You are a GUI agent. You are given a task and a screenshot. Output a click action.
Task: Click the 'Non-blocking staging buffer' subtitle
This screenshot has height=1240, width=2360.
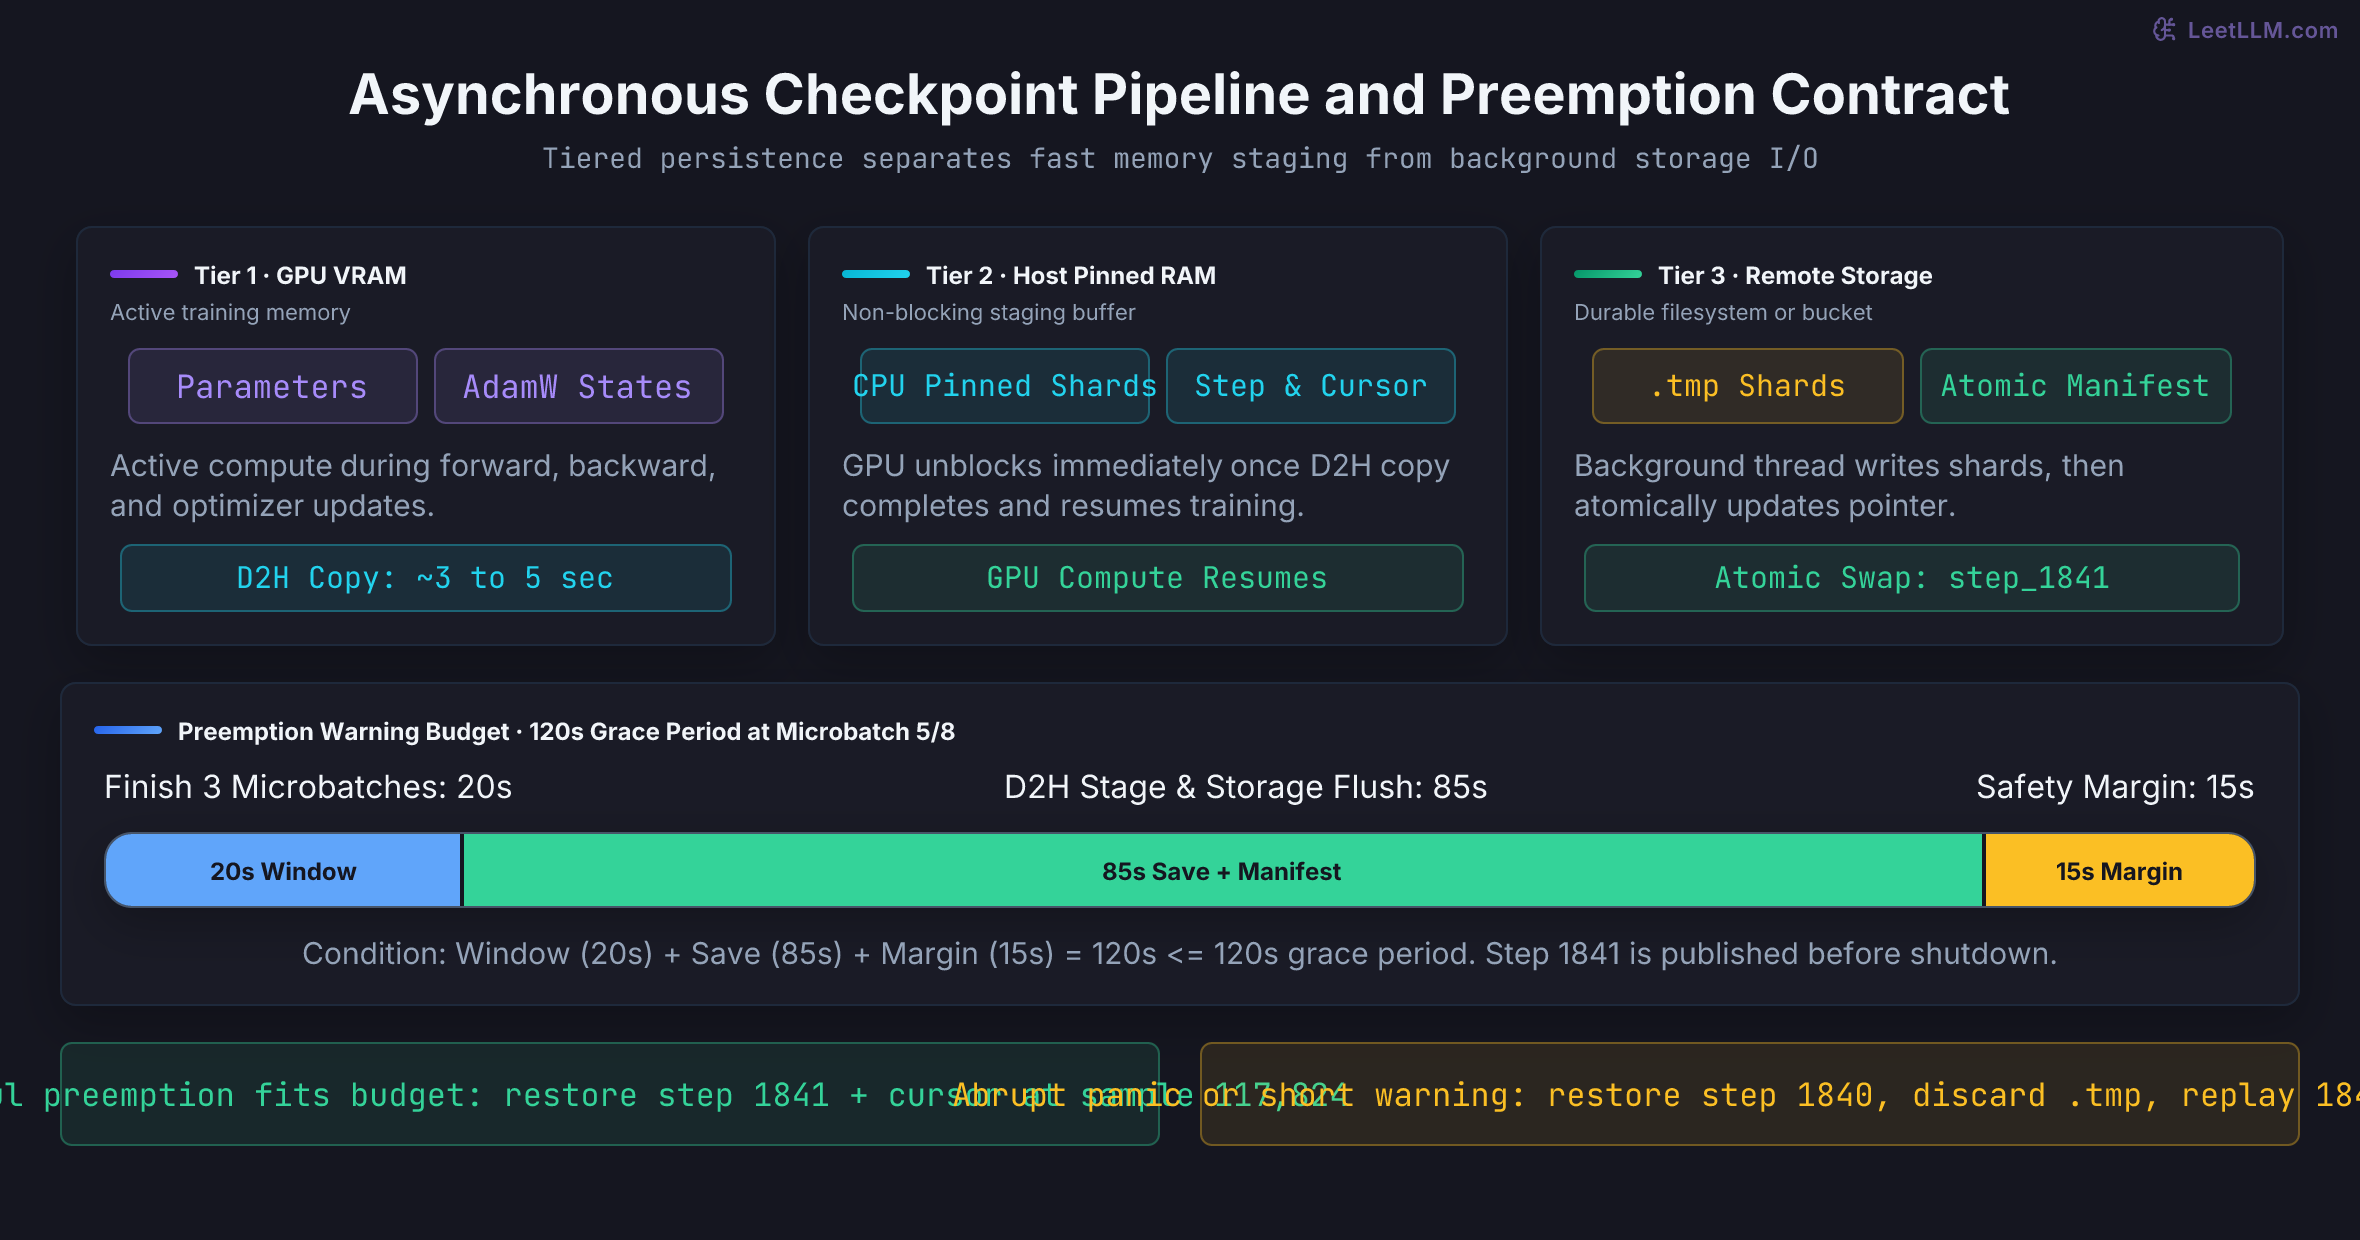click(x=989, y=313)
